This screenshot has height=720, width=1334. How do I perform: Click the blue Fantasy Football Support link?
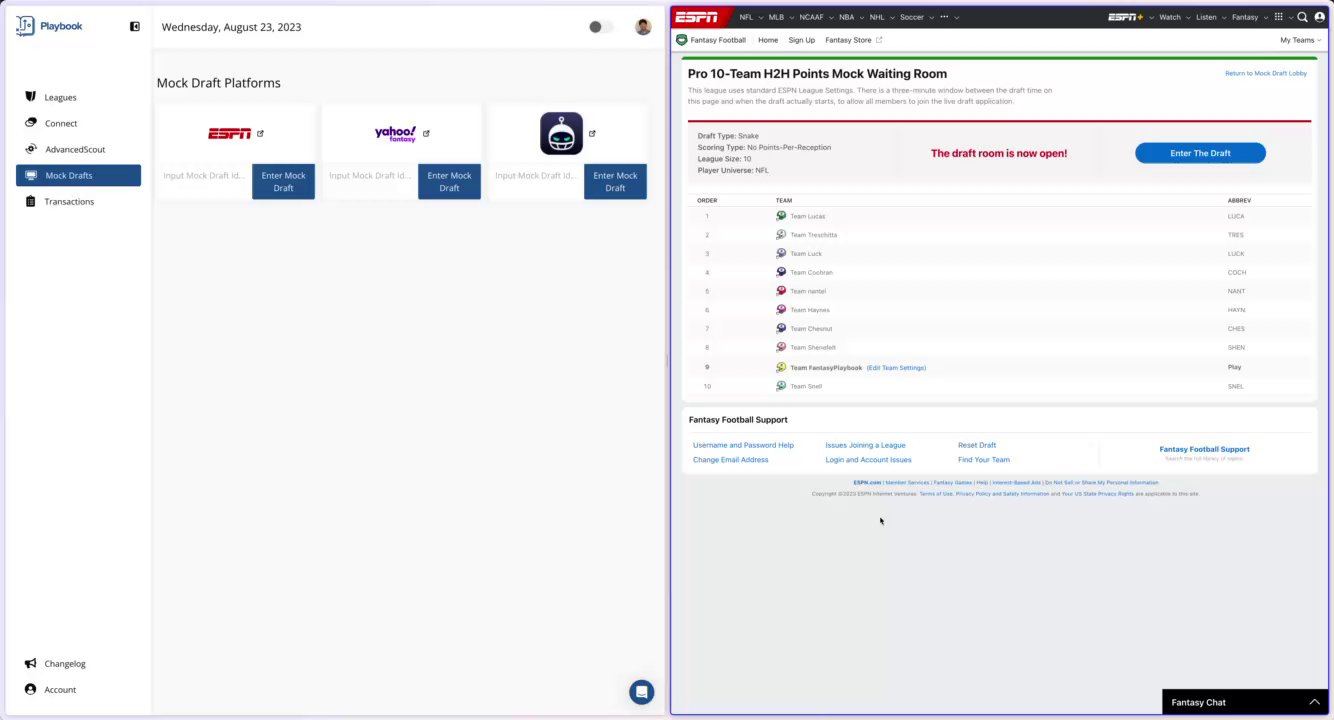pyautogui.click(x=1204, y=449)
